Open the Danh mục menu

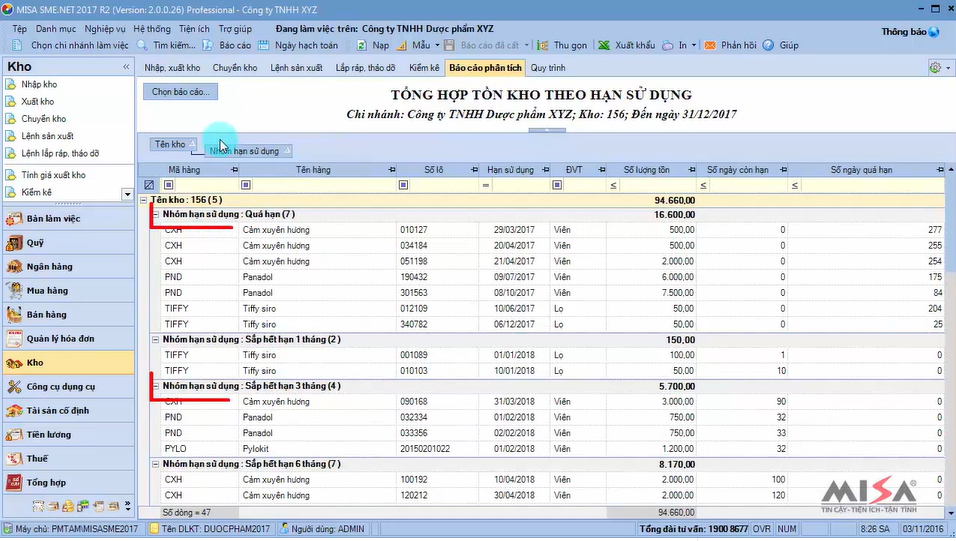tap(56, 29)
